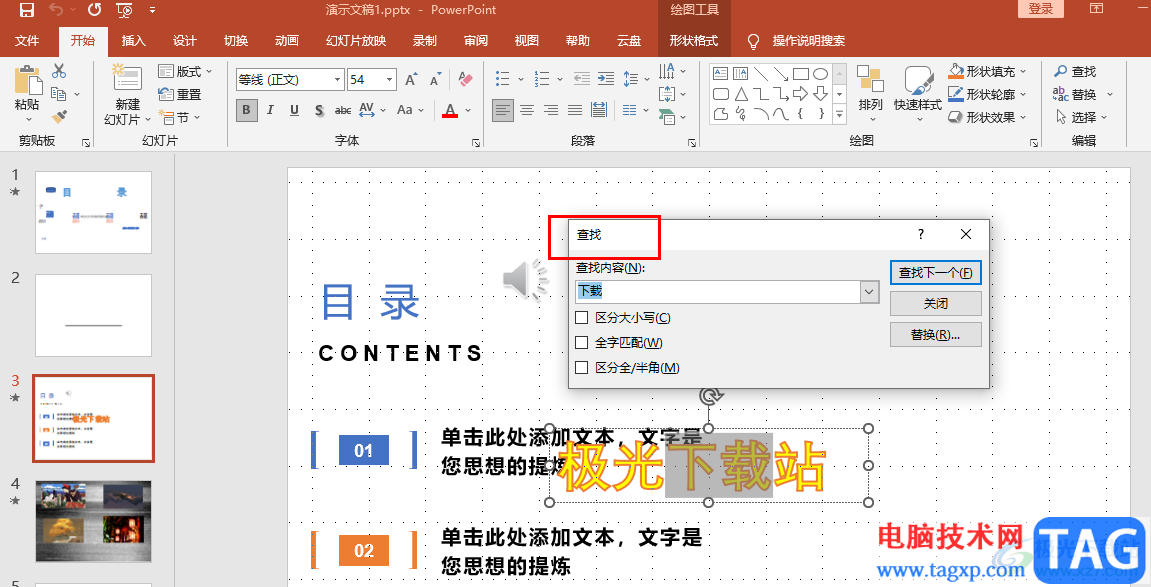Image resolution: width=1151 pixels, height=587 pixels.
Task: Open the line spacing icon
Action: point(631,79)
